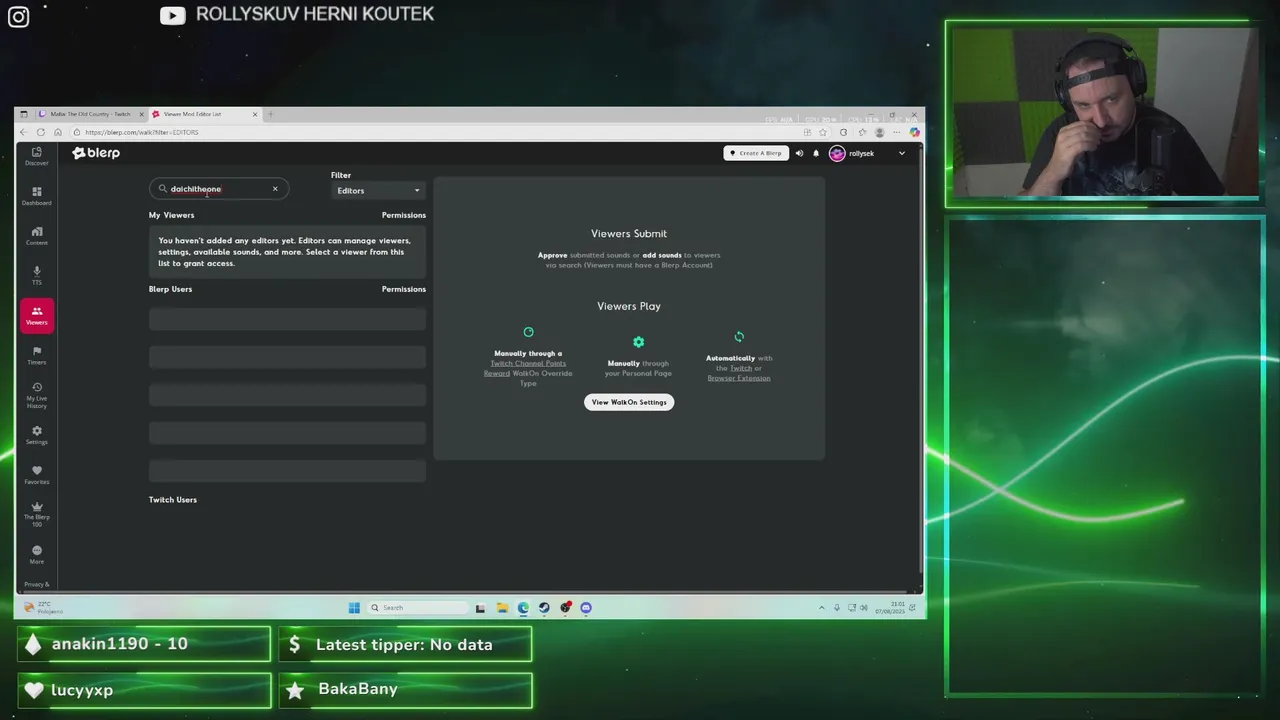Close the Mafia Twitch tab

tap(142, 114)
